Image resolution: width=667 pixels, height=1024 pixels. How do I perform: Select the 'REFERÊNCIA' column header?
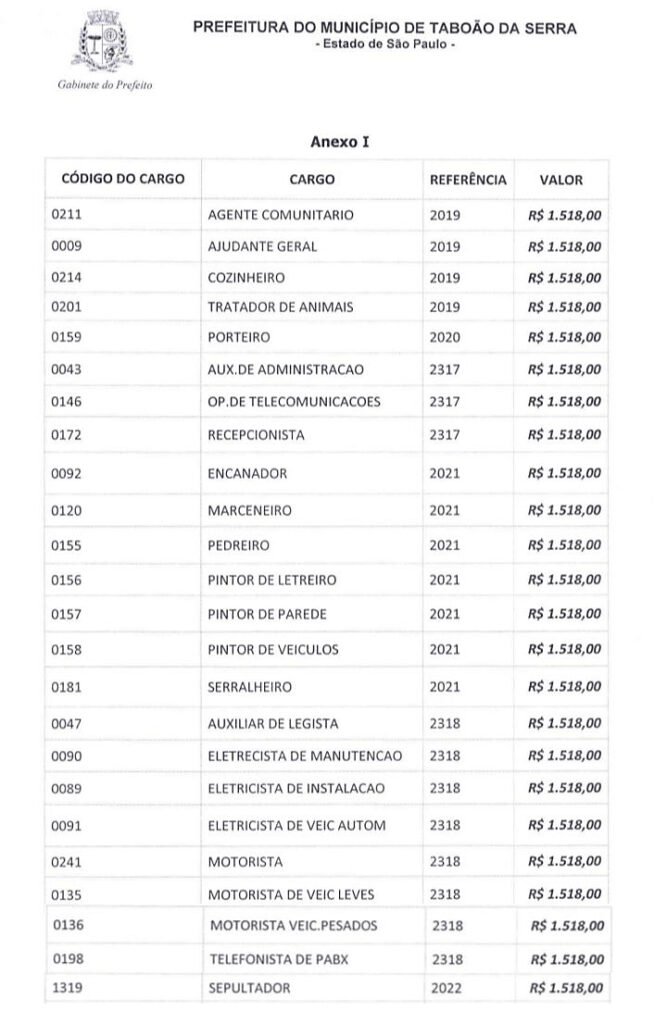pos(468,180)
